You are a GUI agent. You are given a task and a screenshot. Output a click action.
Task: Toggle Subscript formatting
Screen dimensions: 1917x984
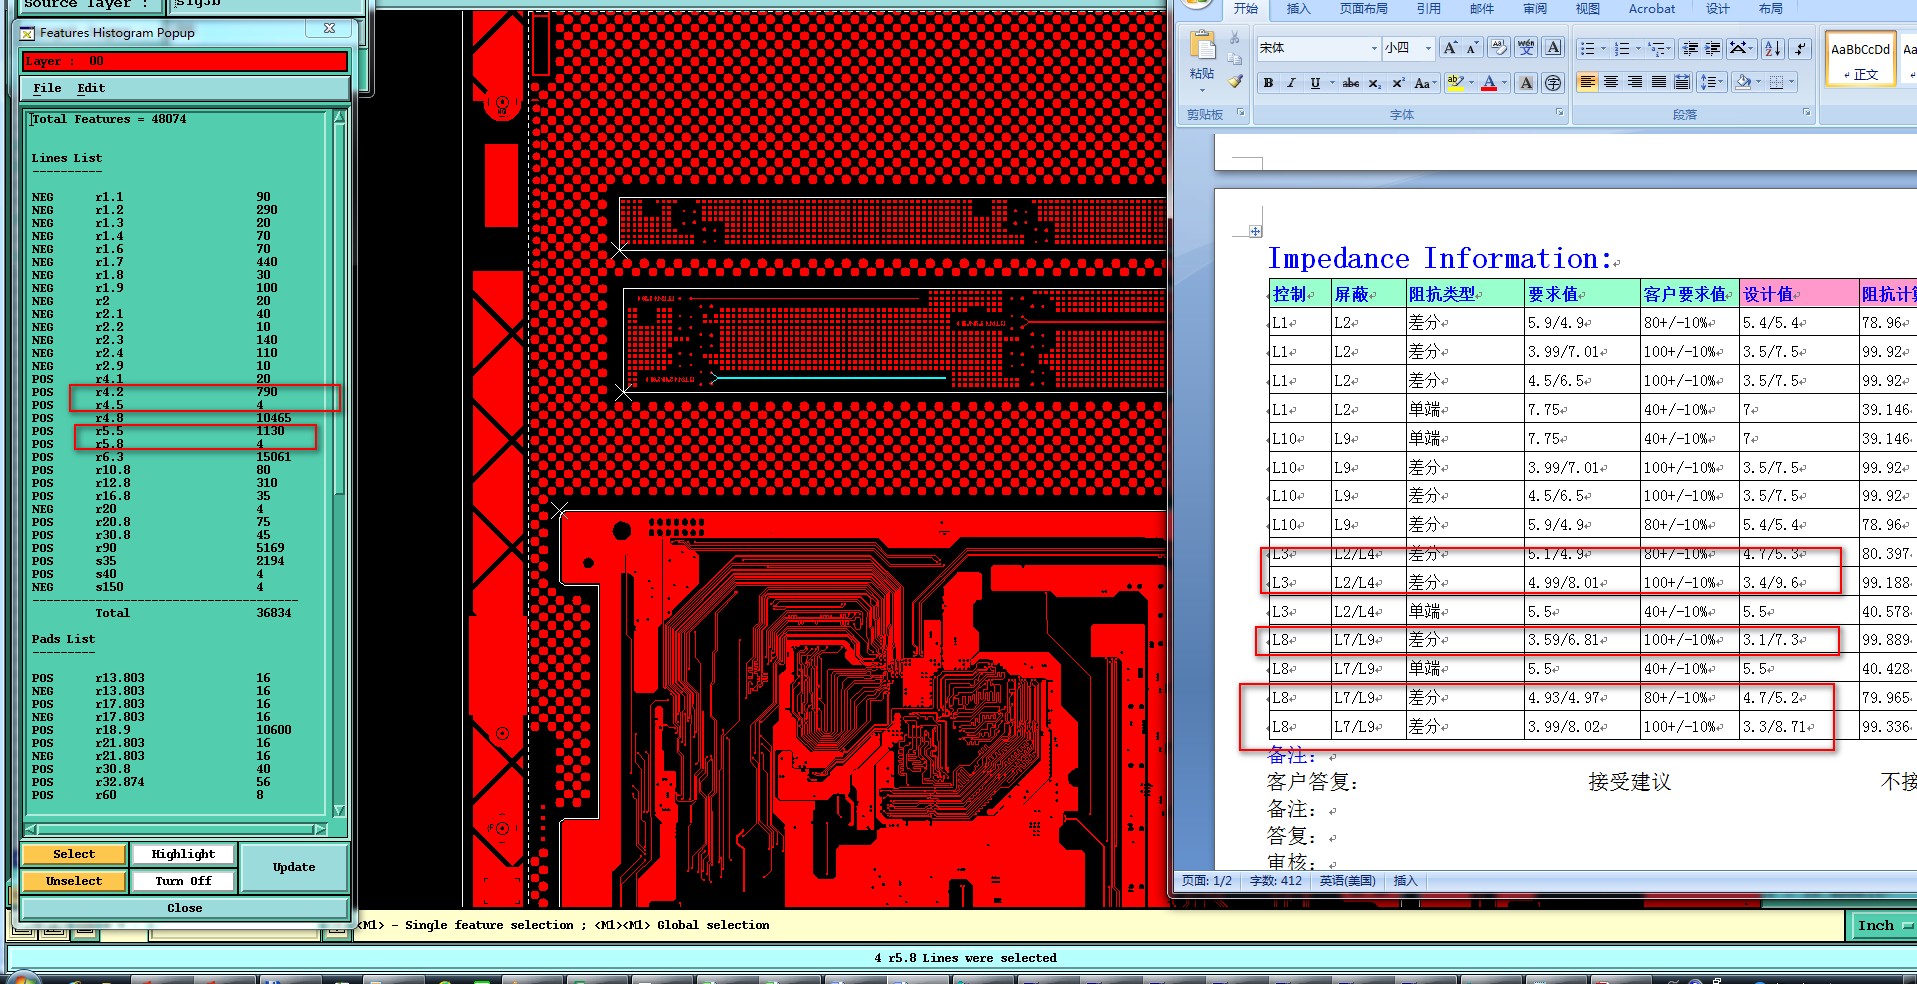[x=1375, y=83]
